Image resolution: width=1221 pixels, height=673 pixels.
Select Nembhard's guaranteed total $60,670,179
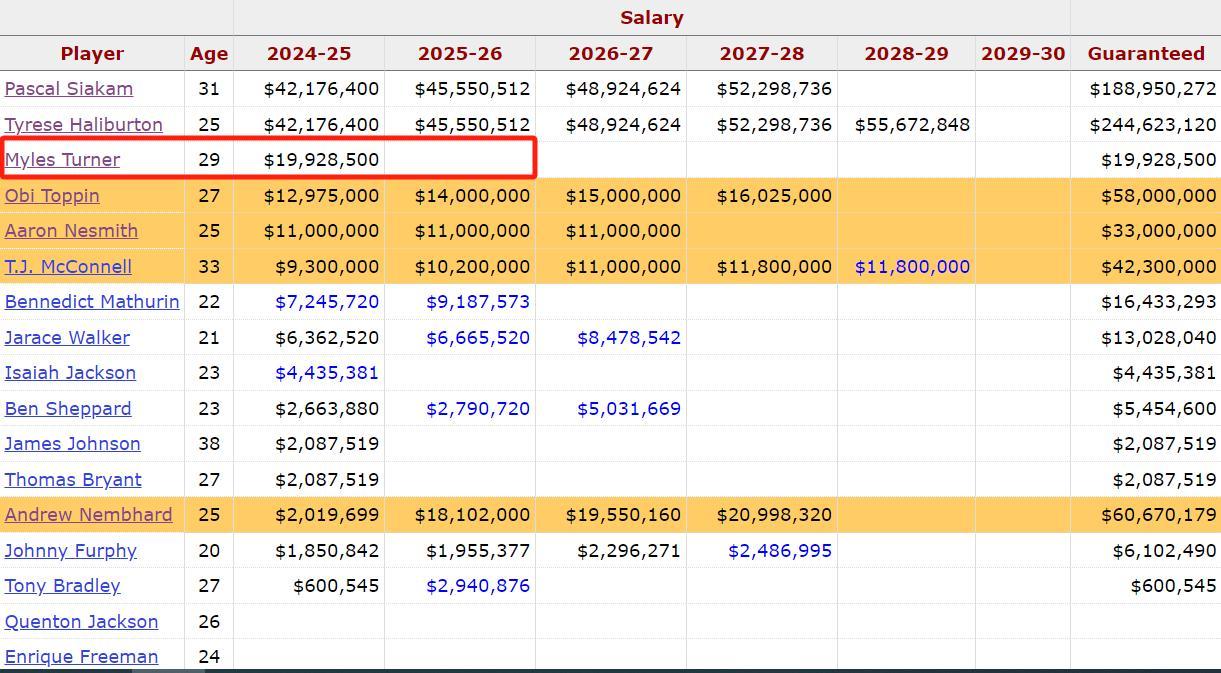(1159, 515)
